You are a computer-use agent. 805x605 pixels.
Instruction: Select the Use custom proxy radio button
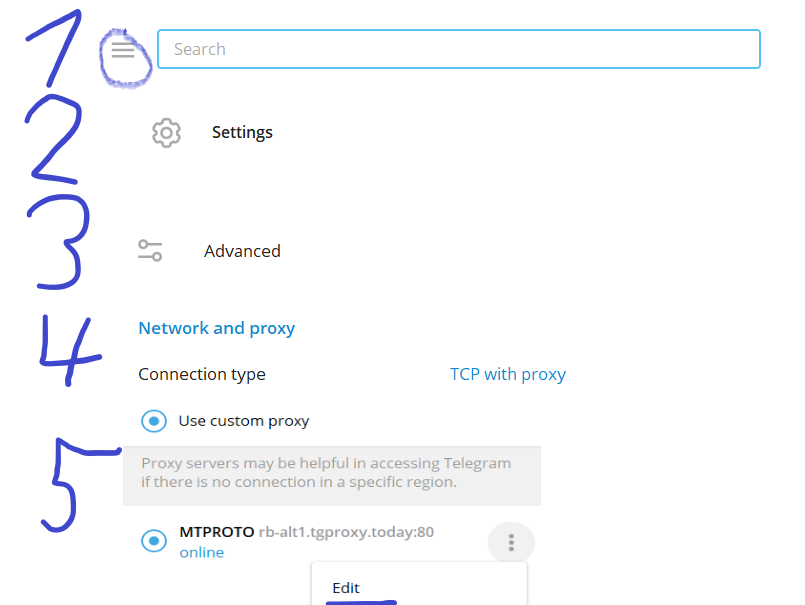tap(154, 421)
